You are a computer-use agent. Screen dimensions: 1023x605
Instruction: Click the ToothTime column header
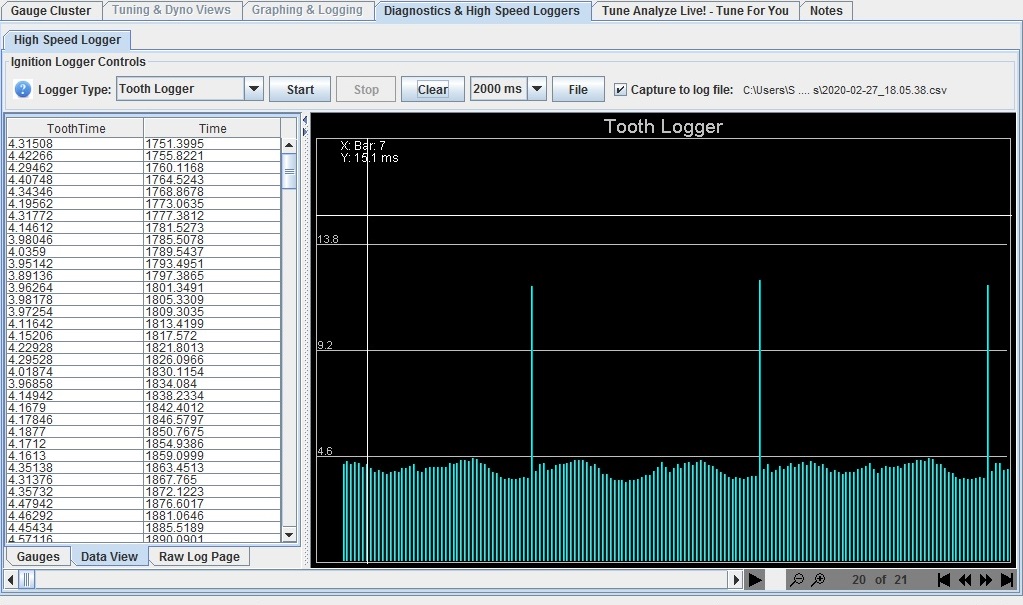[76, 128]
